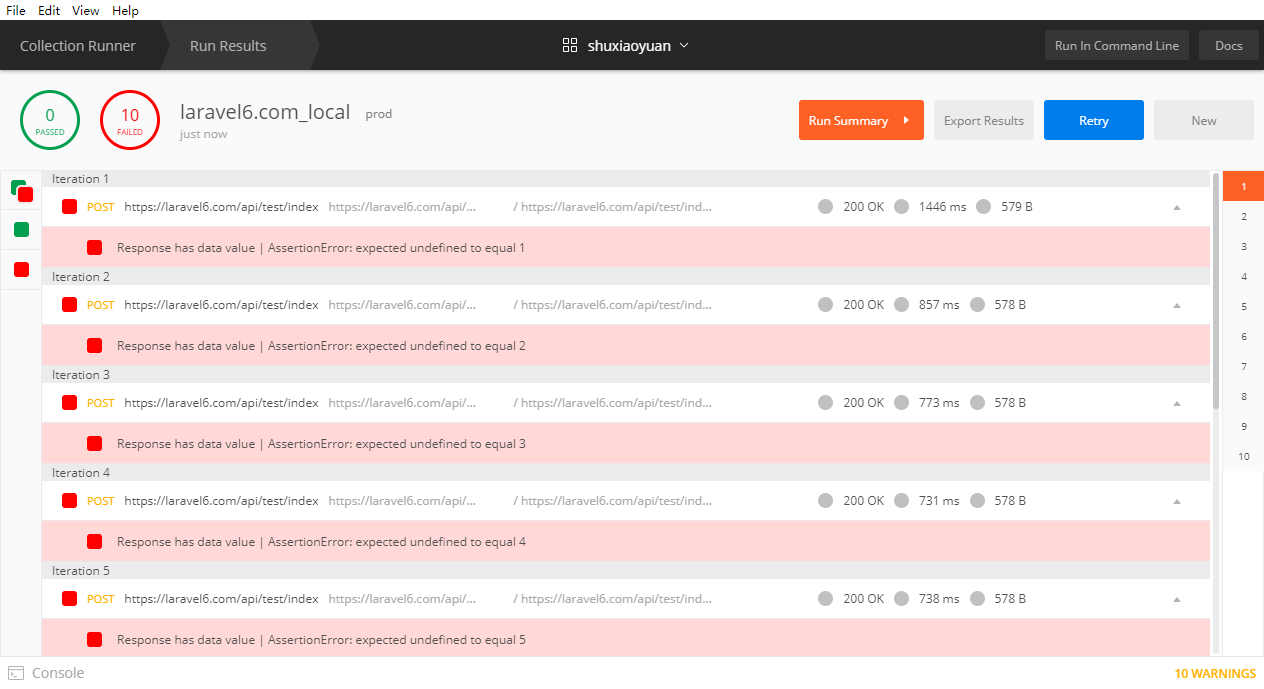Collapse Iteration 4 request details
The height and width of the screenshot is (689, 1264).
(x=1177, y=501)
